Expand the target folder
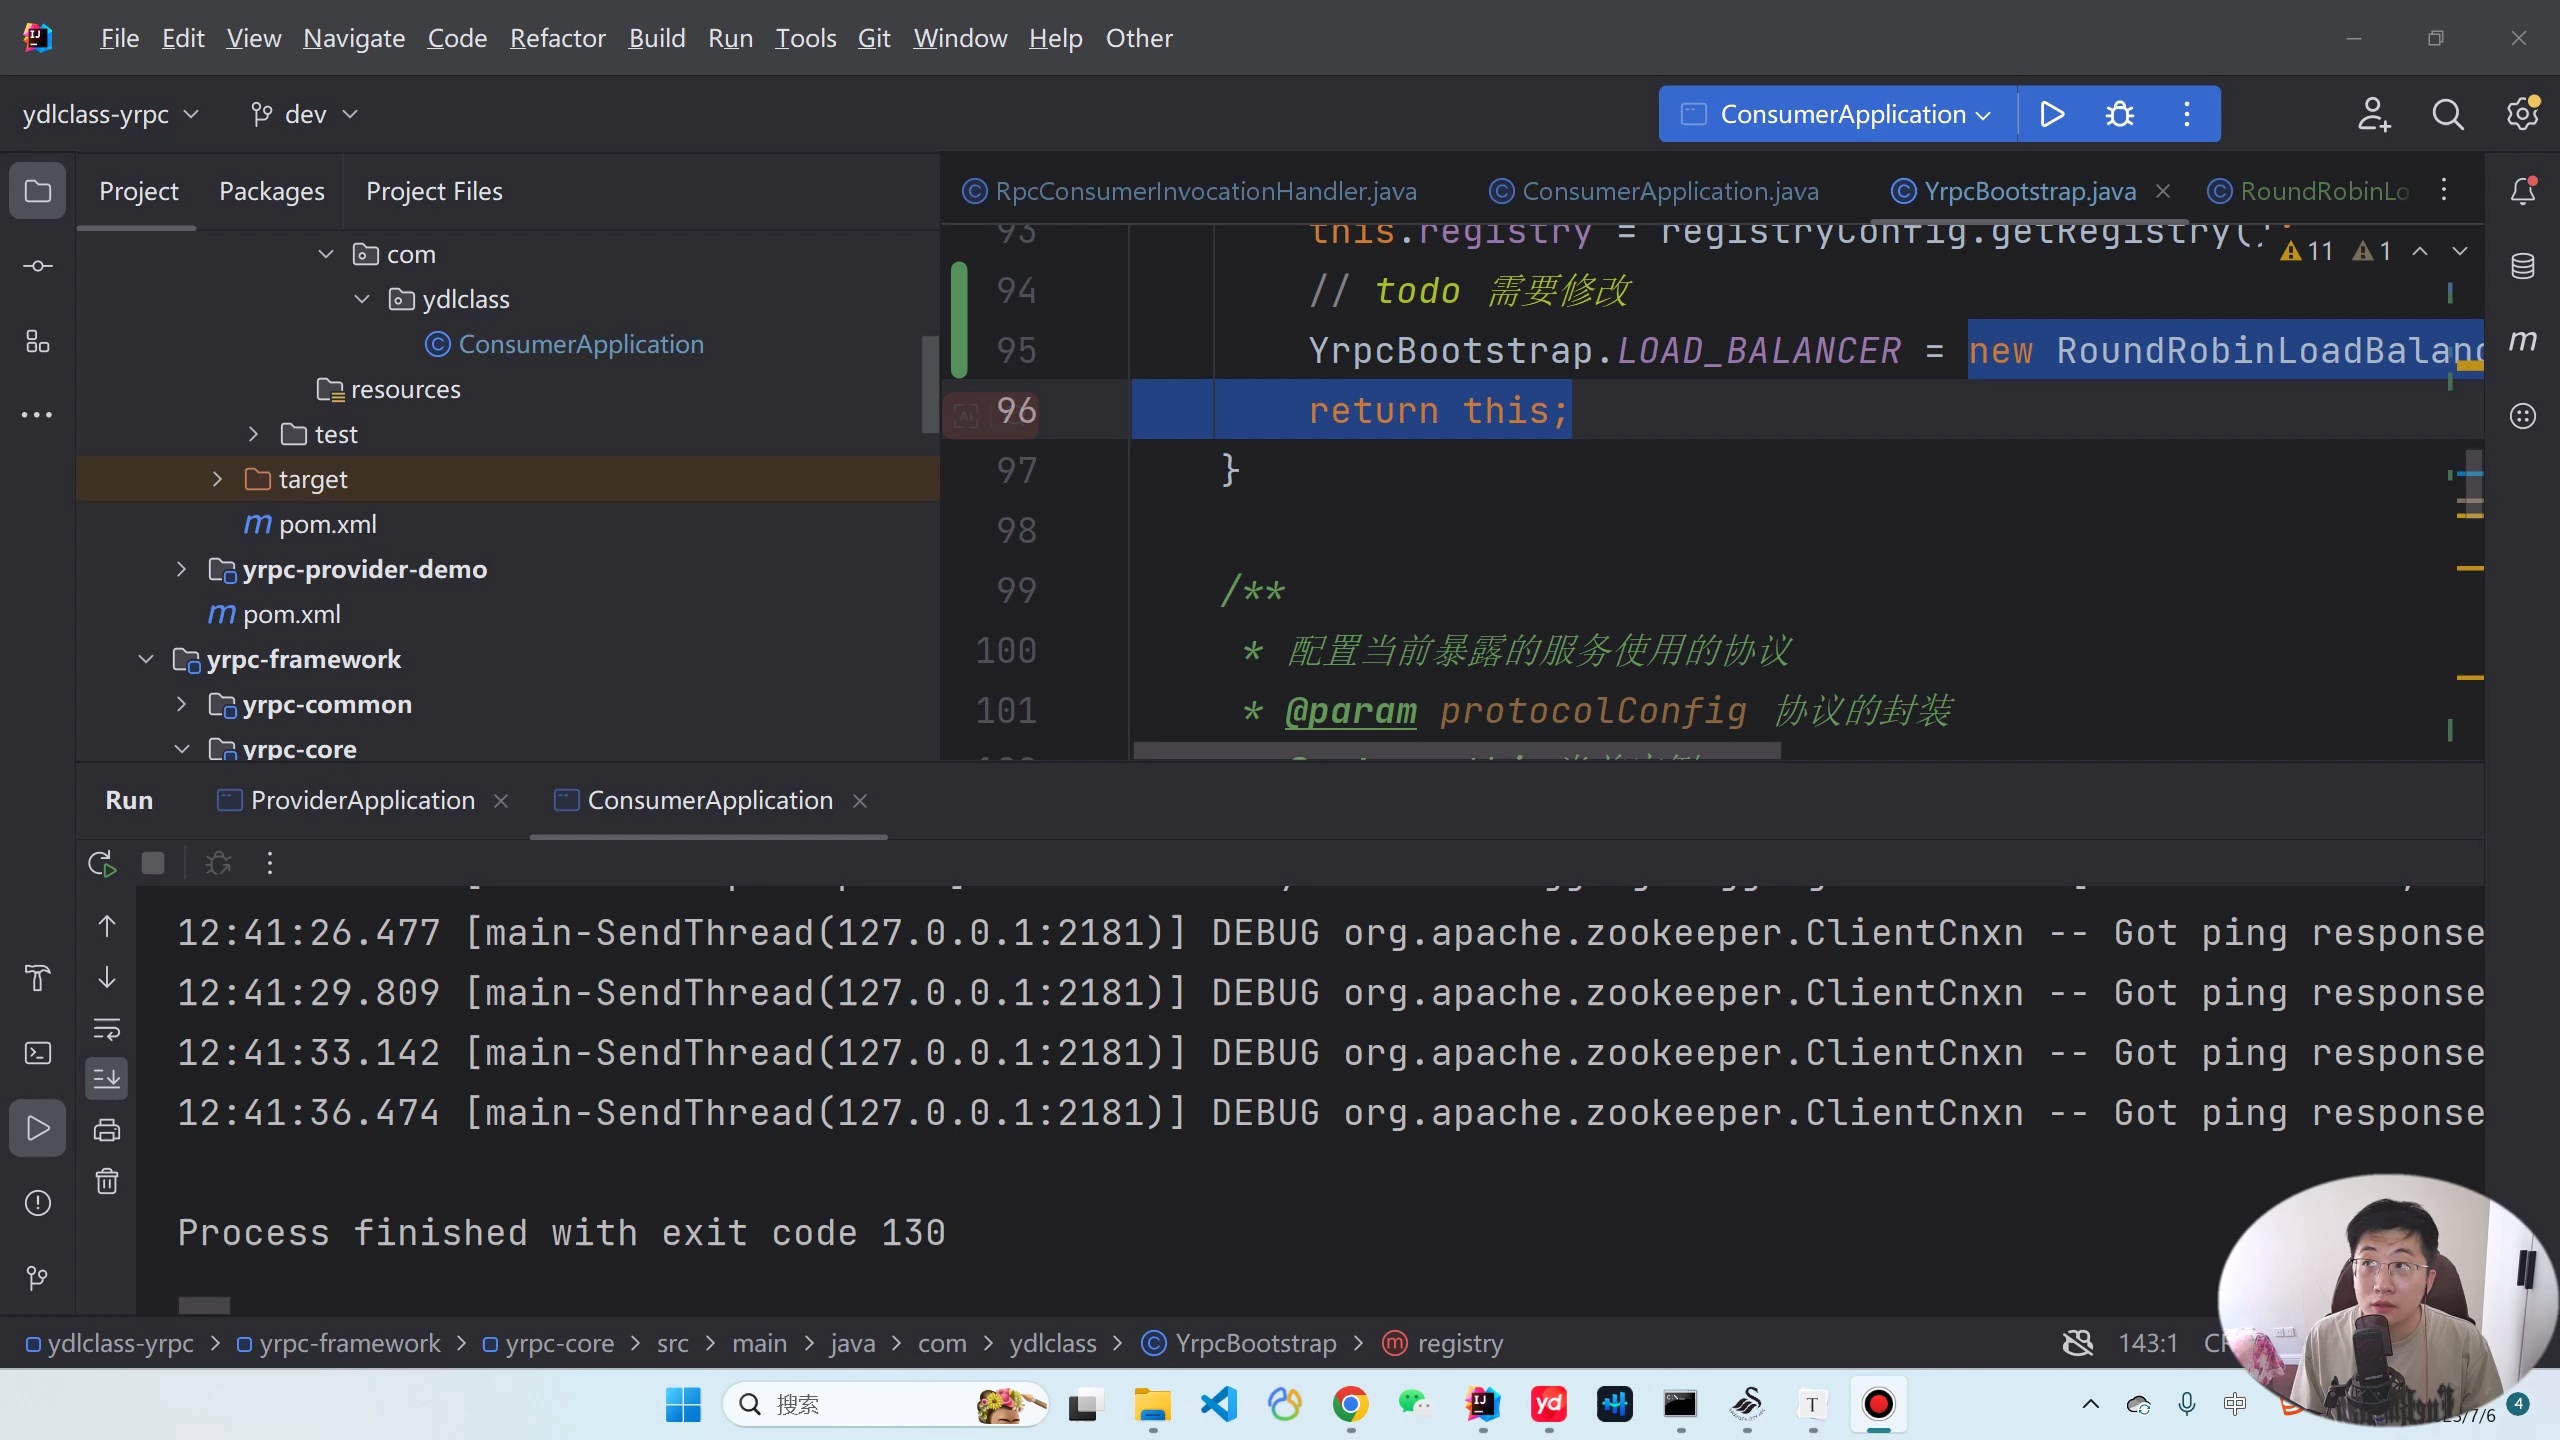 pos(217,479)
